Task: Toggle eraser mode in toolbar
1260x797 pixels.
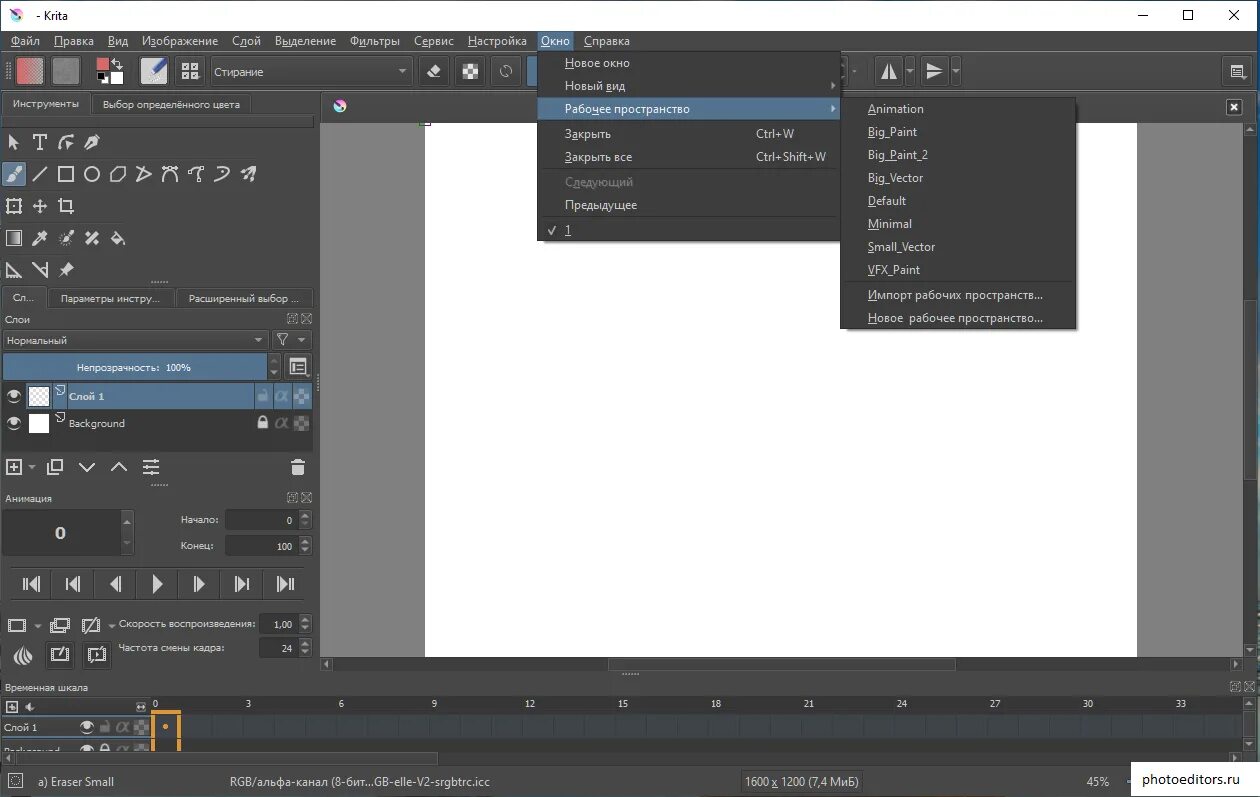Action: coord(434,71)
